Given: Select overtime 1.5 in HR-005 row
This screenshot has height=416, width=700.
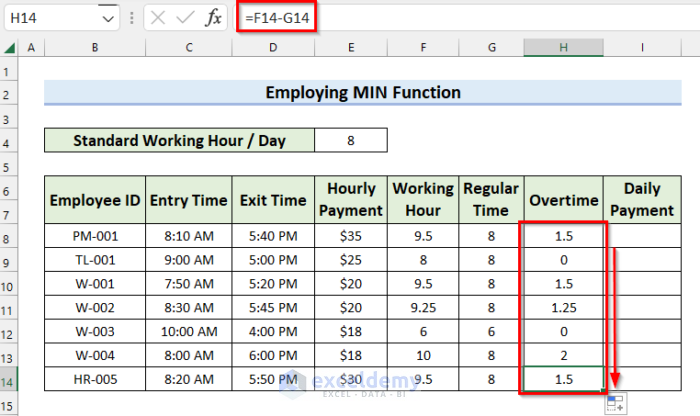Looking at the screenshot, I should 564,379.
